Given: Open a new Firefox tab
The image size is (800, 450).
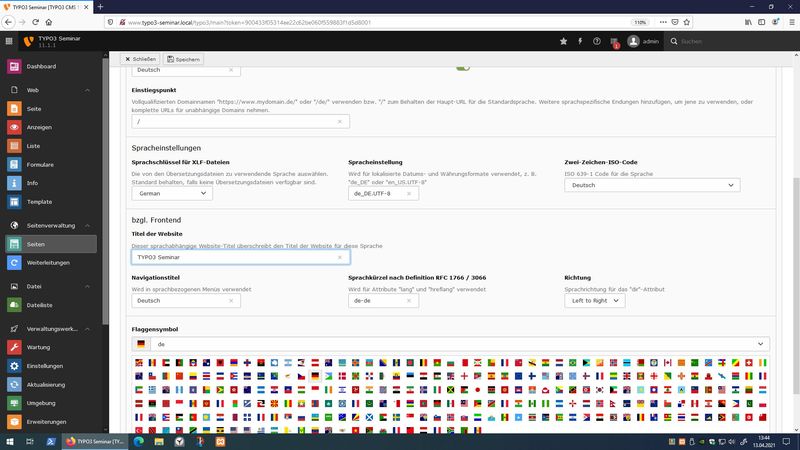Looking at the screenshot, I should point(101,7).
